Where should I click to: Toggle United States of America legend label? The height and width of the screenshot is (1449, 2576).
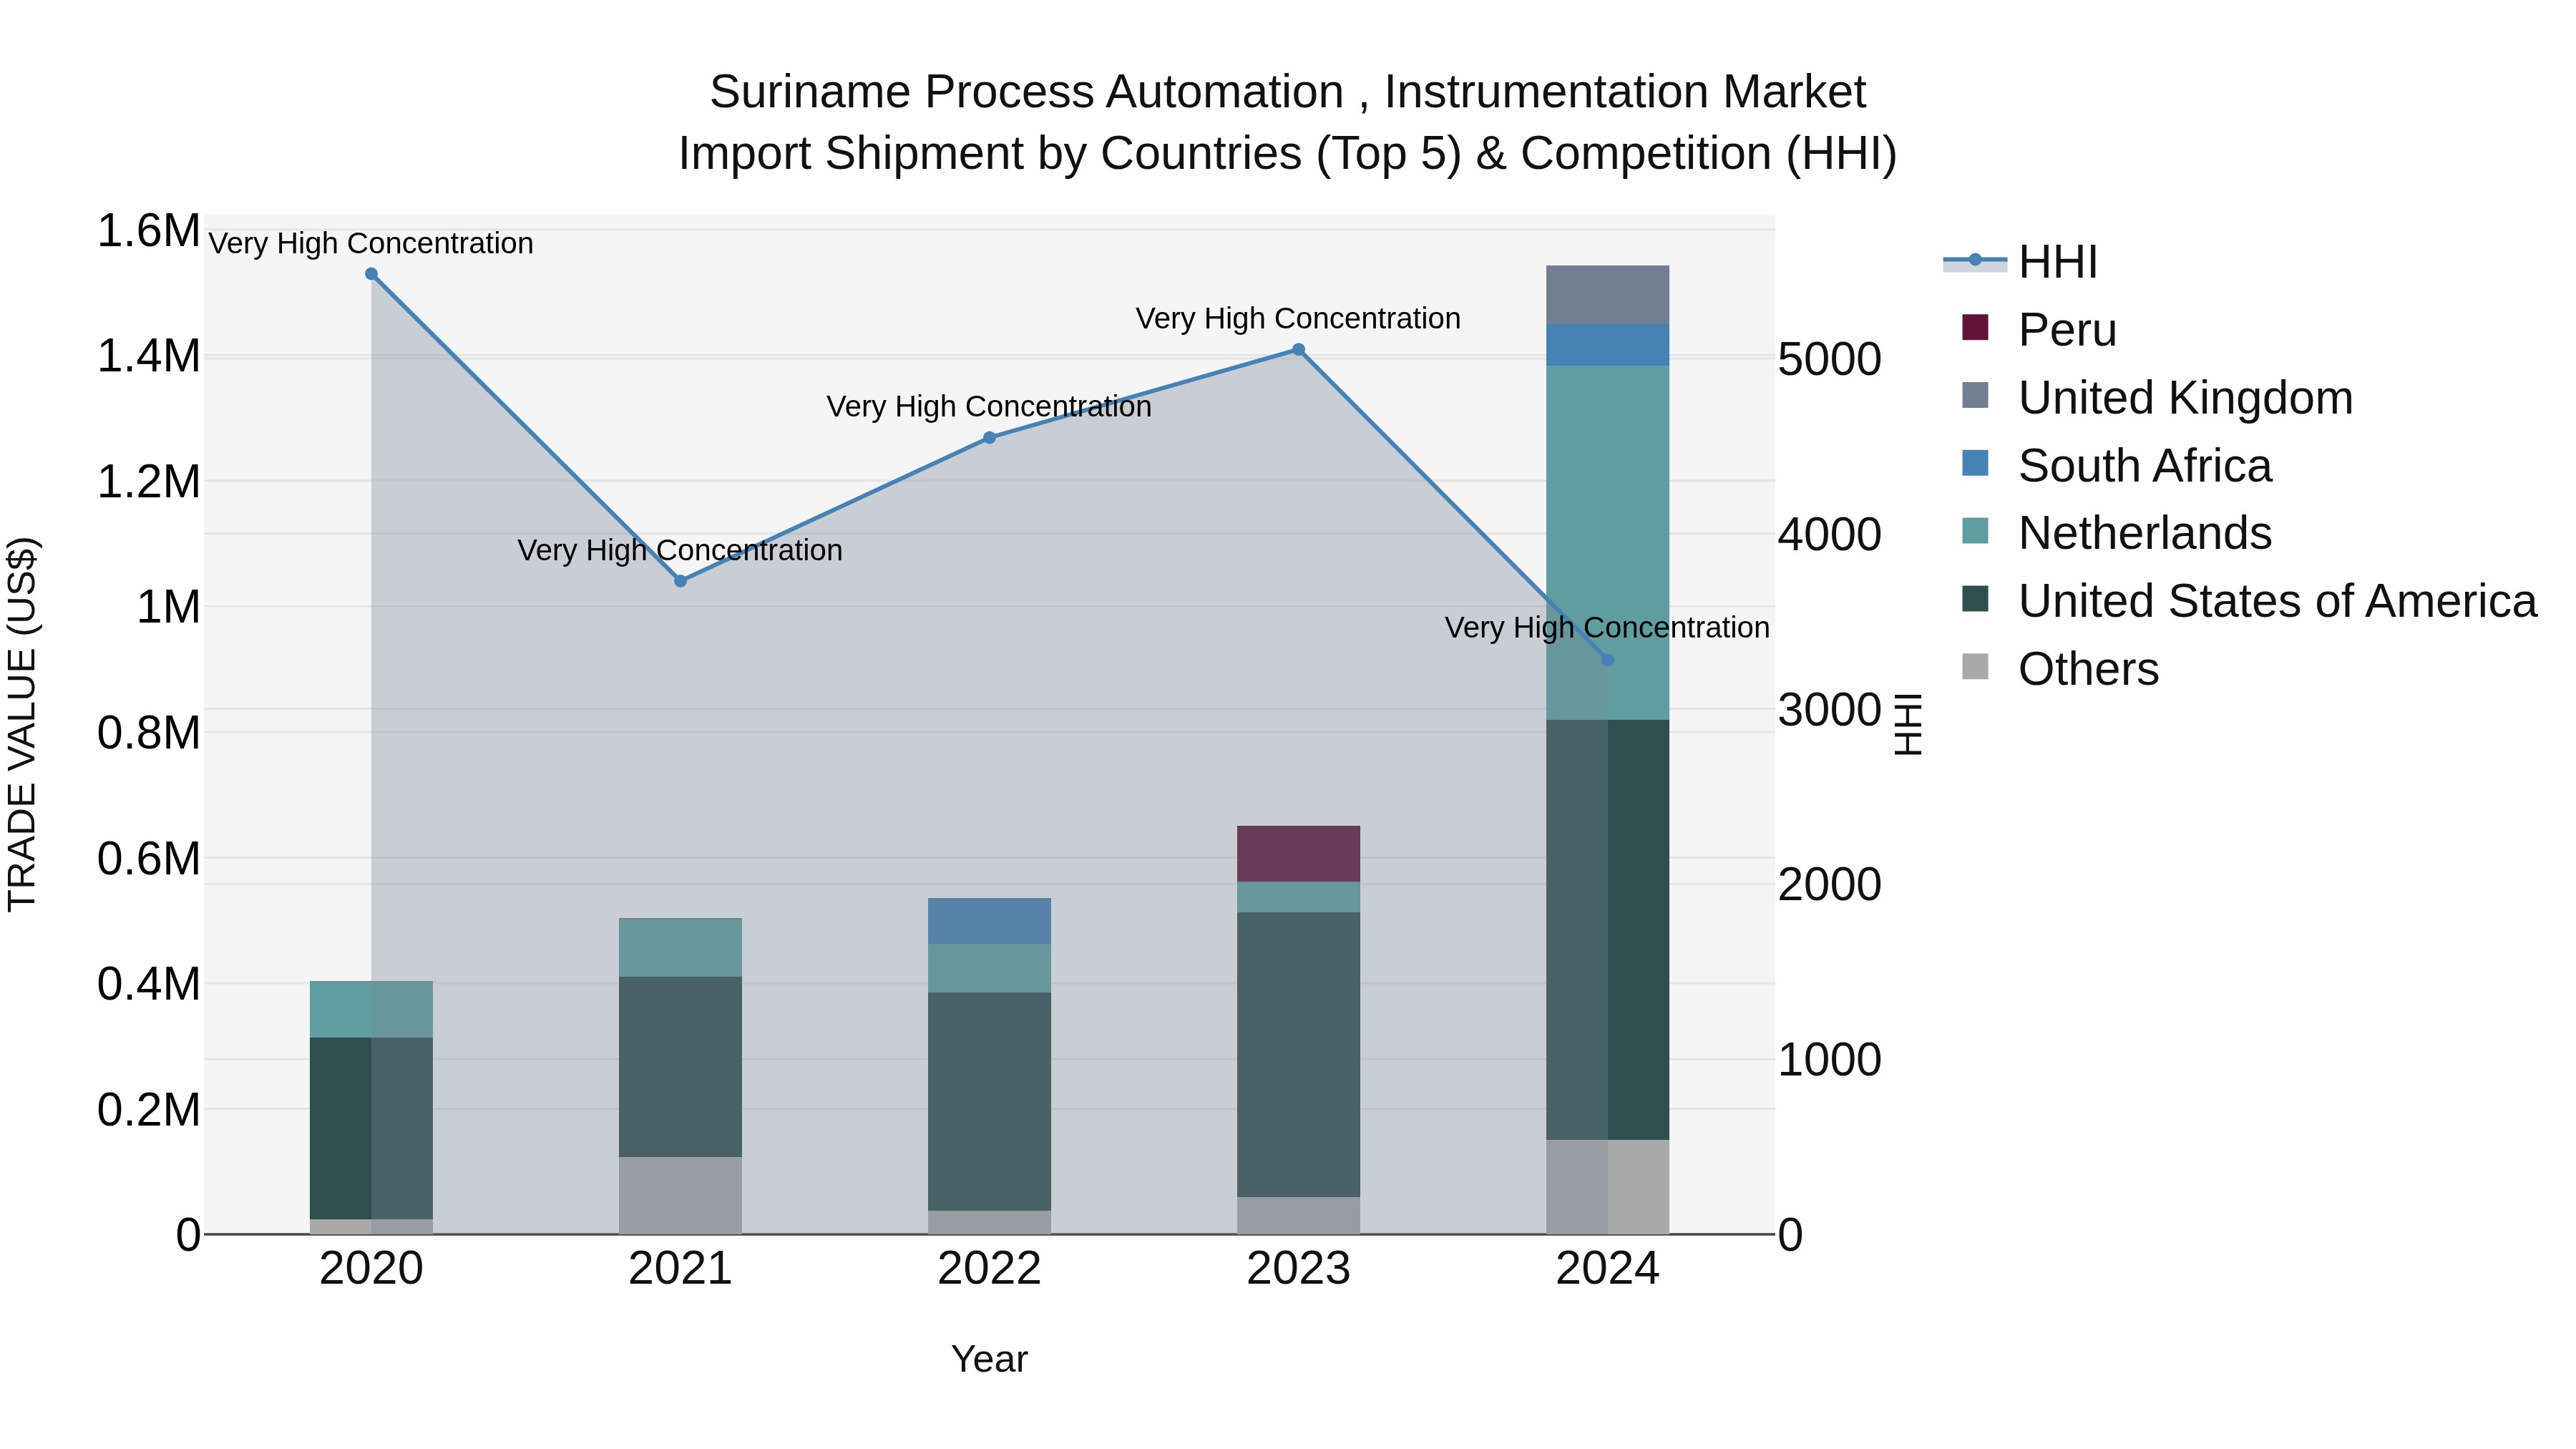coord(2277,601)
